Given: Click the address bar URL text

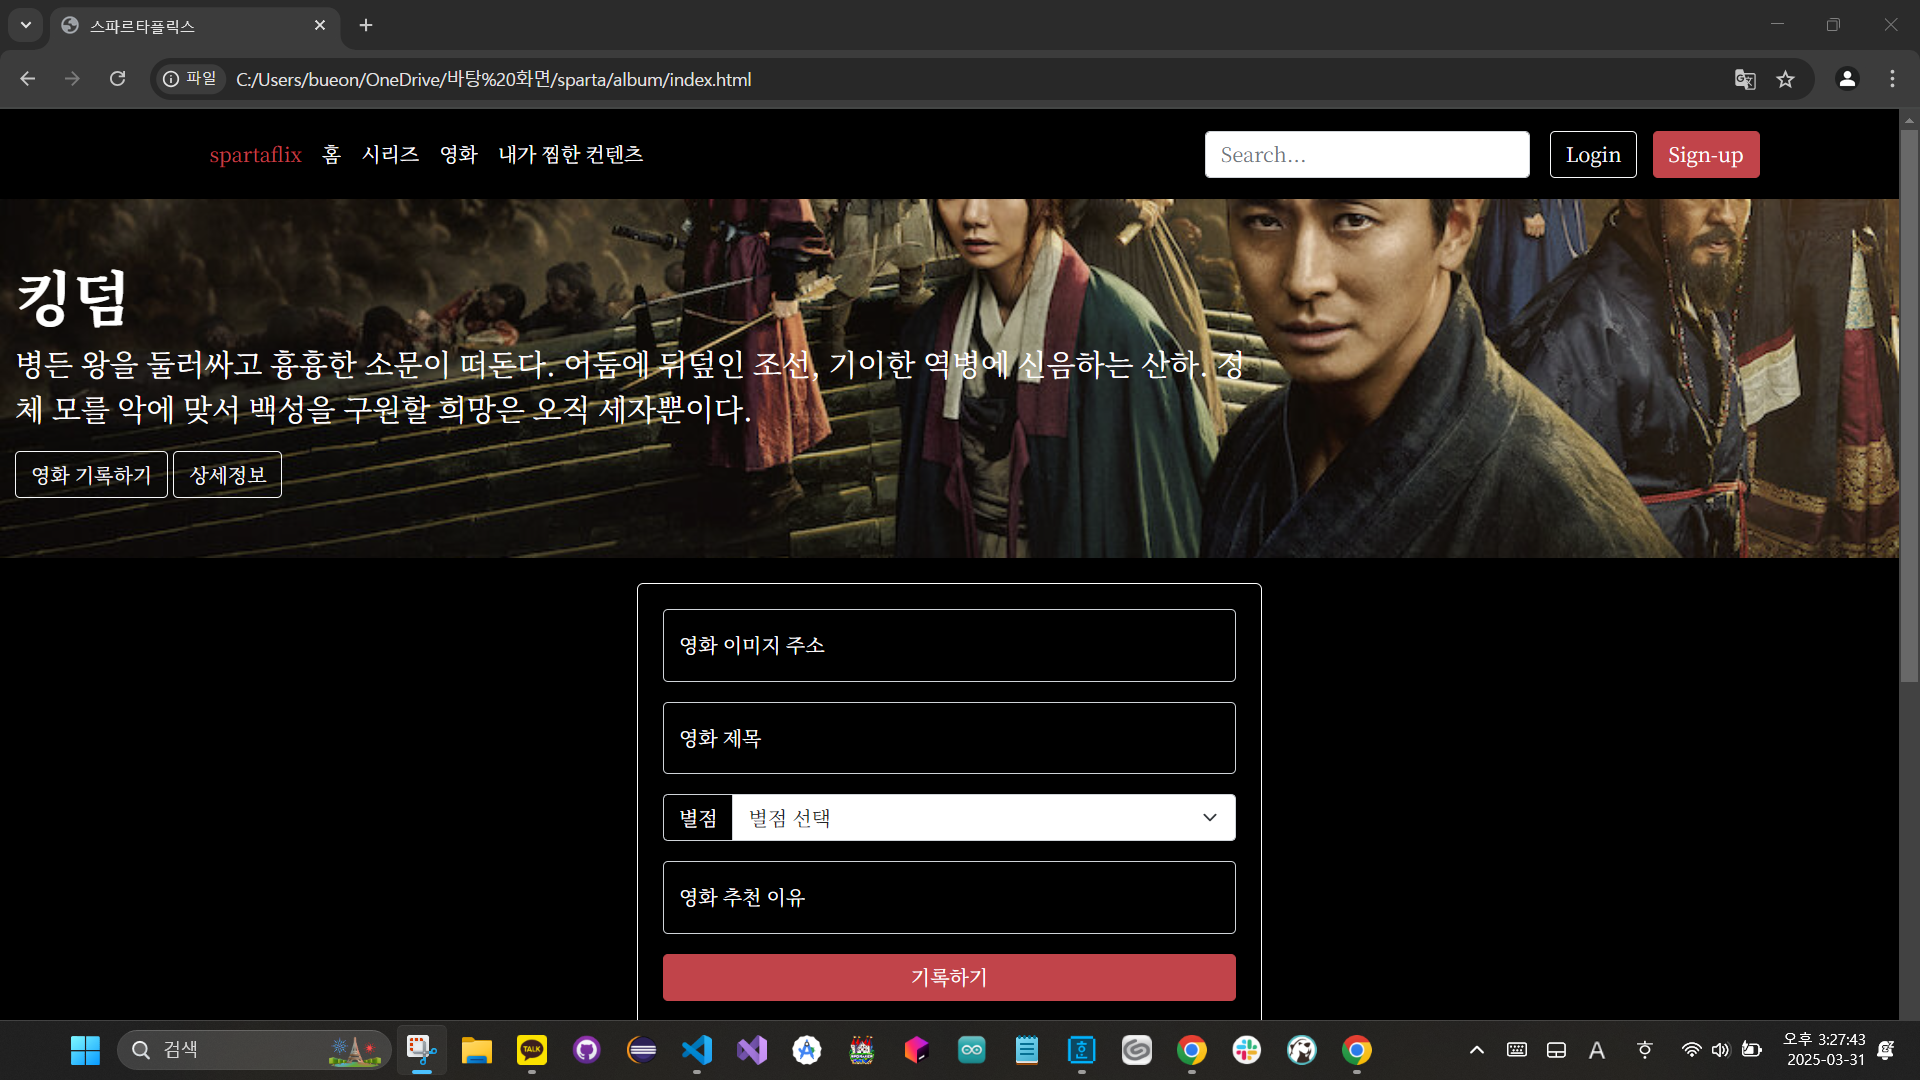Looking at the screenshot, I should point(494,79).
